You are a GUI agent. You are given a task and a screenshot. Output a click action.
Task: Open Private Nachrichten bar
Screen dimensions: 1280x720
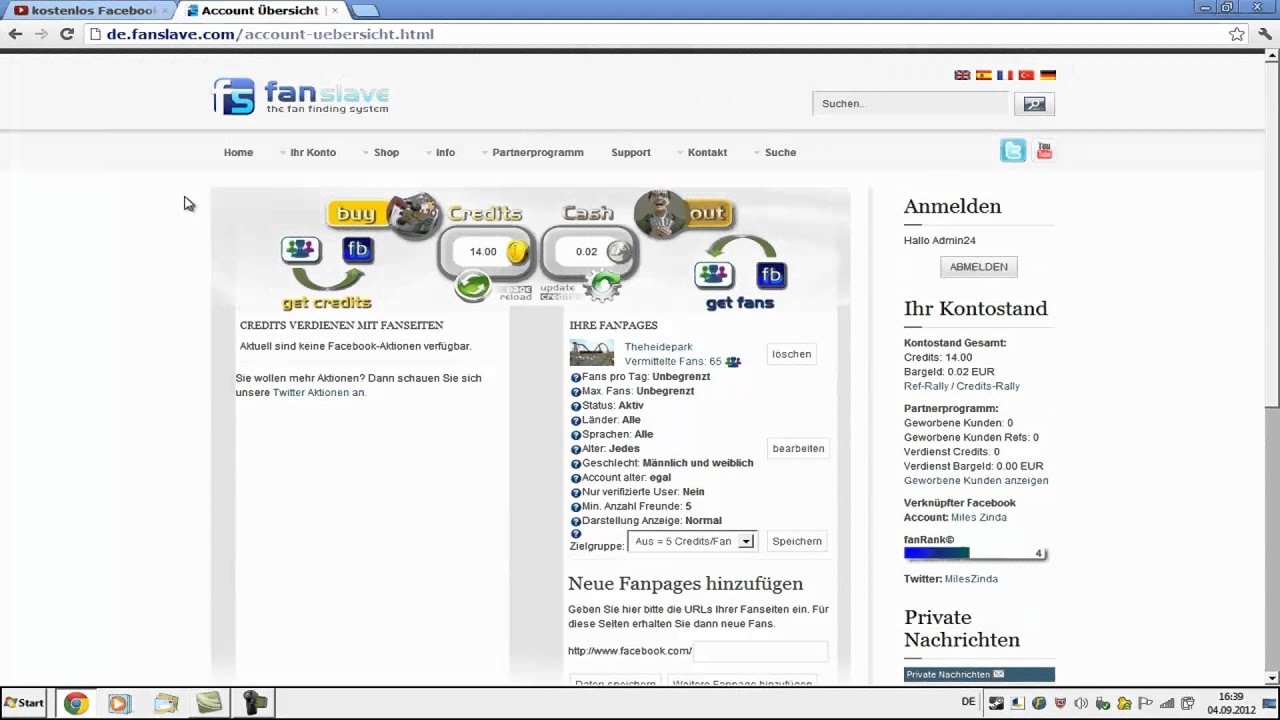click(979, 675)
